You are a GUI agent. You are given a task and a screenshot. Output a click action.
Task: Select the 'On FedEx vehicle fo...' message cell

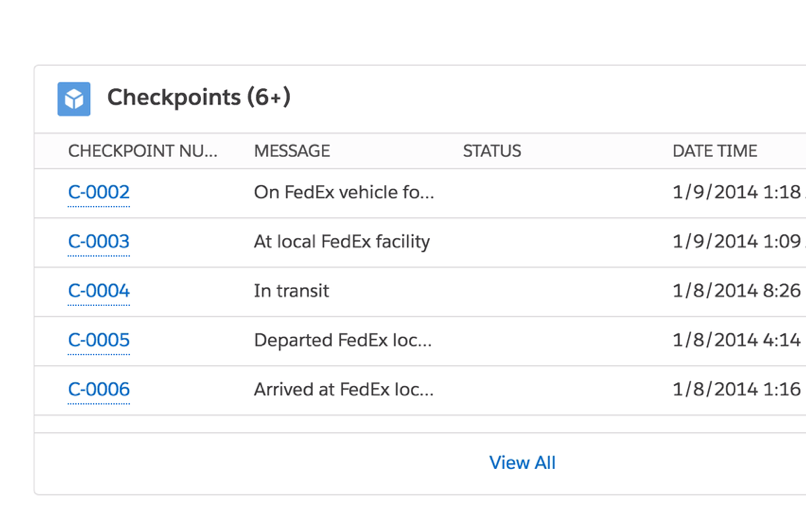tap(344, 192)
